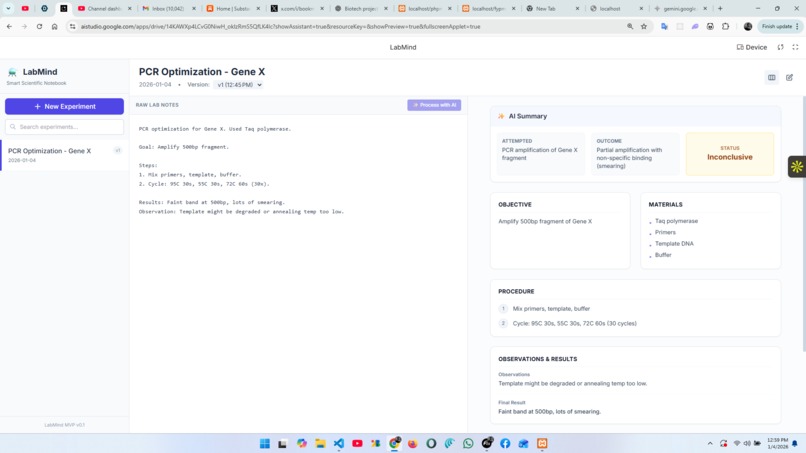Select PCR Optimization - Gene X experiment entry
The image size is (806, 453).
pos(64,155)
